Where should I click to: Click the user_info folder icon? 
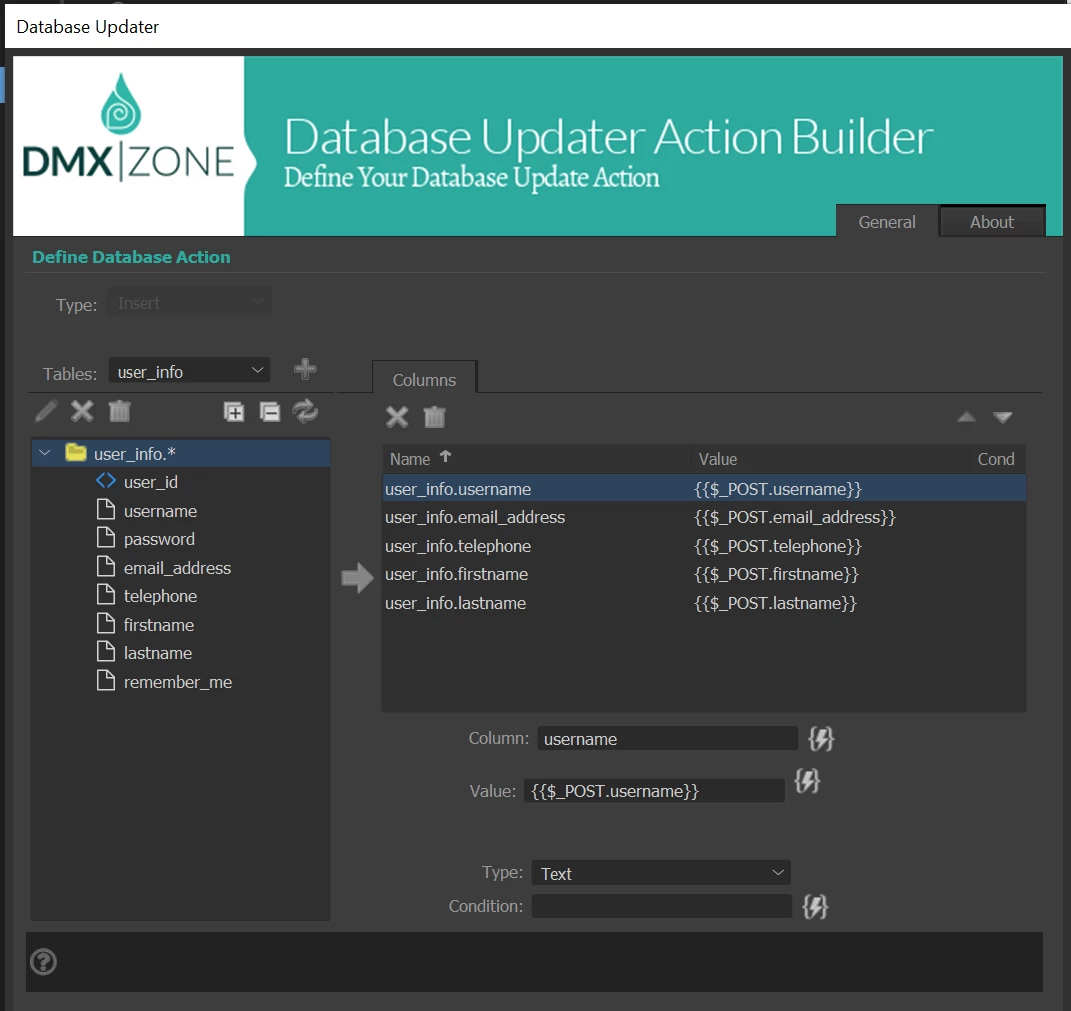pos(76,452)
